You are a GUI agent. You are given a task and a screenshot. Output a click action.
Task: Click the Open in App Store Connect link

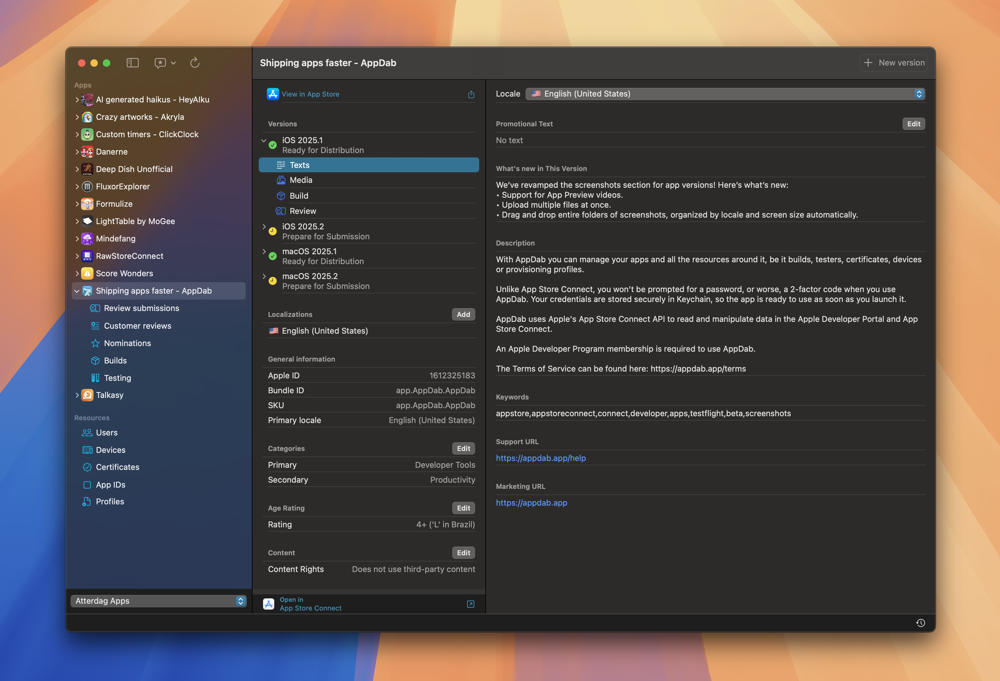click(x=310, y=604)
